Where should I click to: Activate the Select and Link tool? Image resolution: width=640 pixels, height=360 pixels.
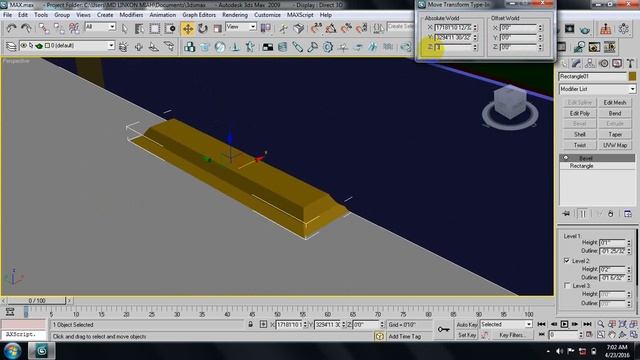click(x=44, y=28)
